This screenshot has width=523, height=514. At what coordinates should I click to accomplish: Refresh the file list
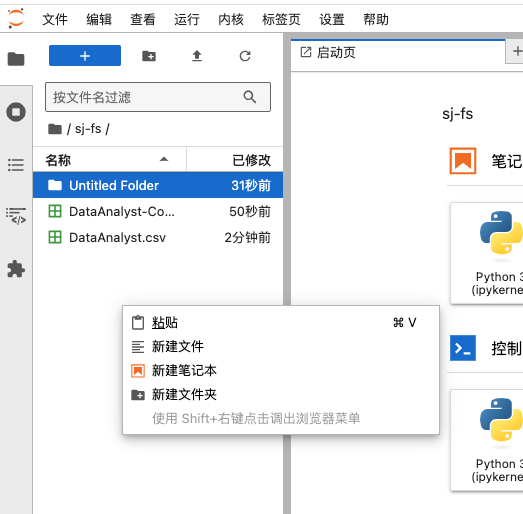(x=245, y=56)
